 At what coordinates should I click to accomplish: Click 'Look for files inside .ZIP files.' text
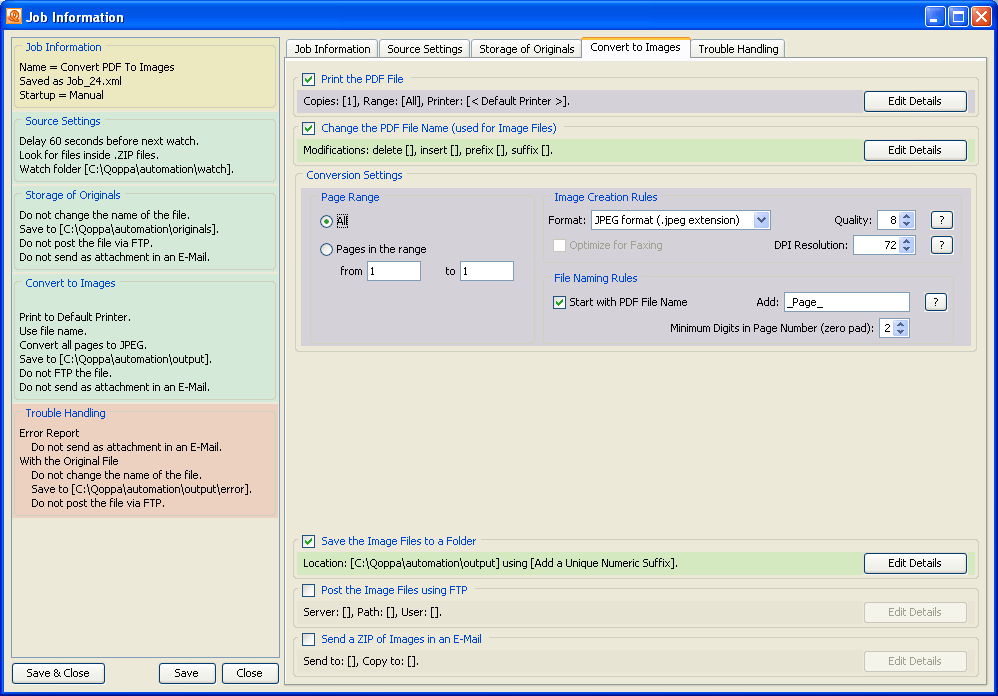tap(89, 155)
